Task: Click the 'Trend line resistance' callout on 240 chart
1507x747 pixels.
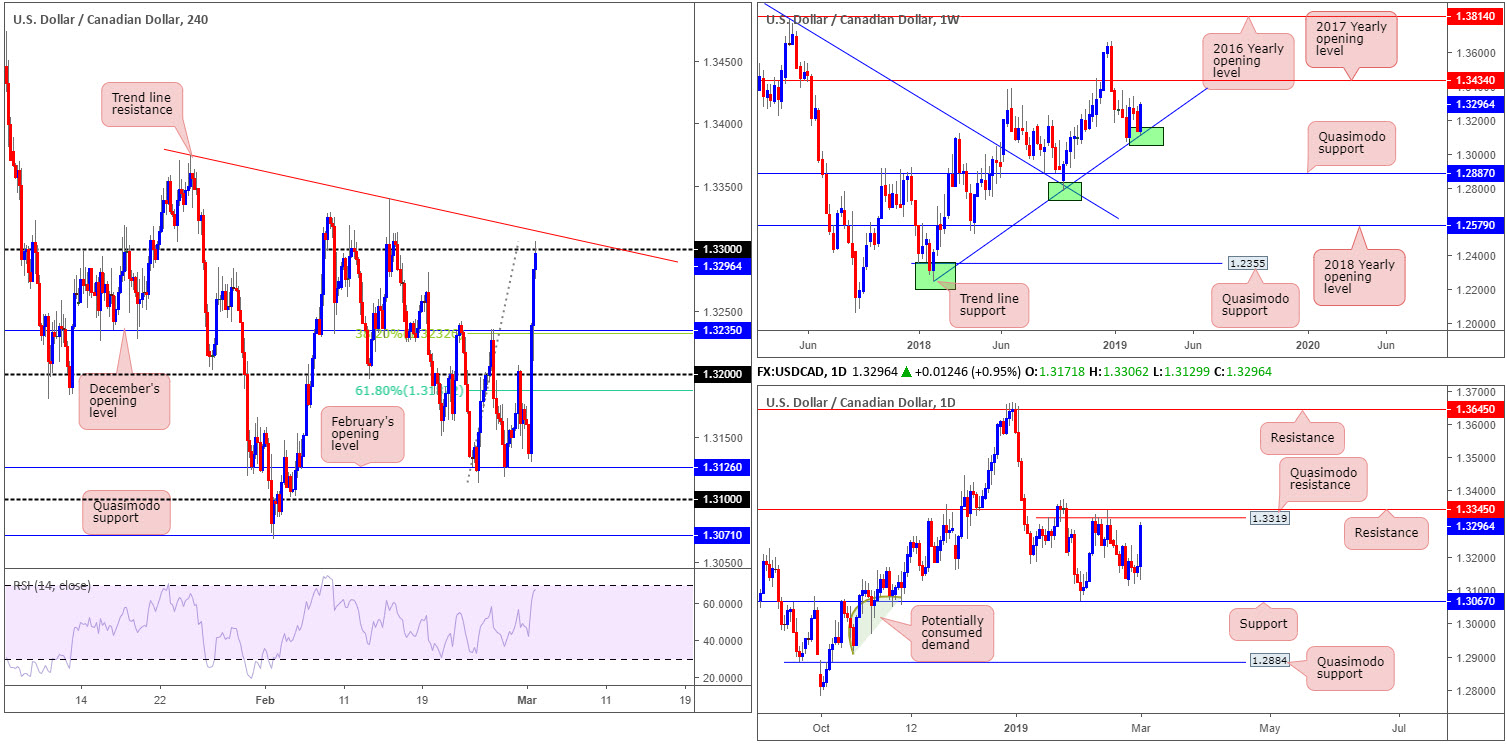Action: (143, 104)
